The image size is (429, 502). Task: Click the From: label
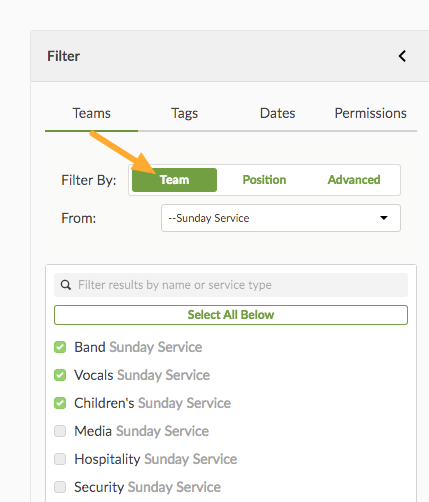click(79, 218)
